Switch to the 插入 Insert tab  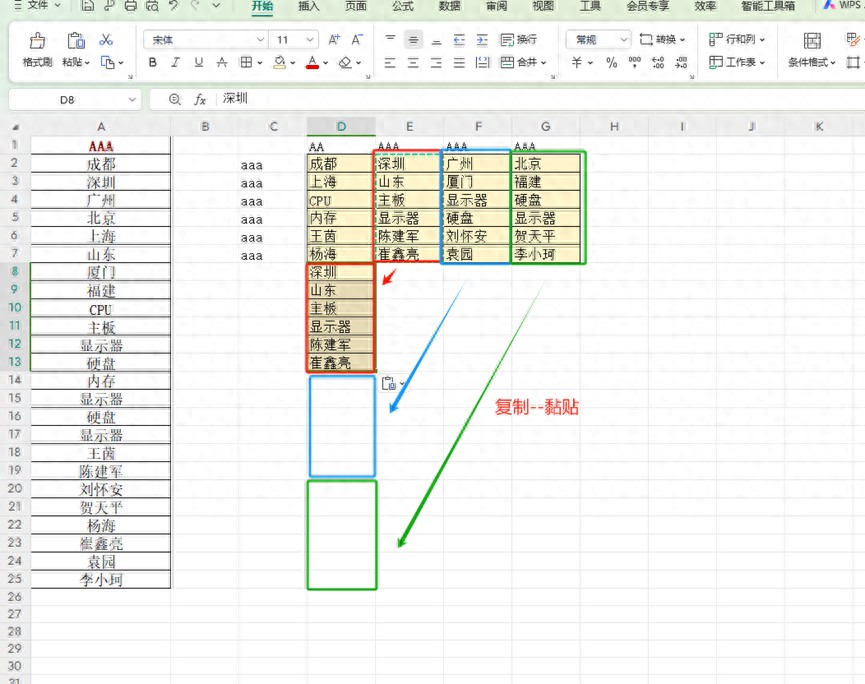point(309,6)
